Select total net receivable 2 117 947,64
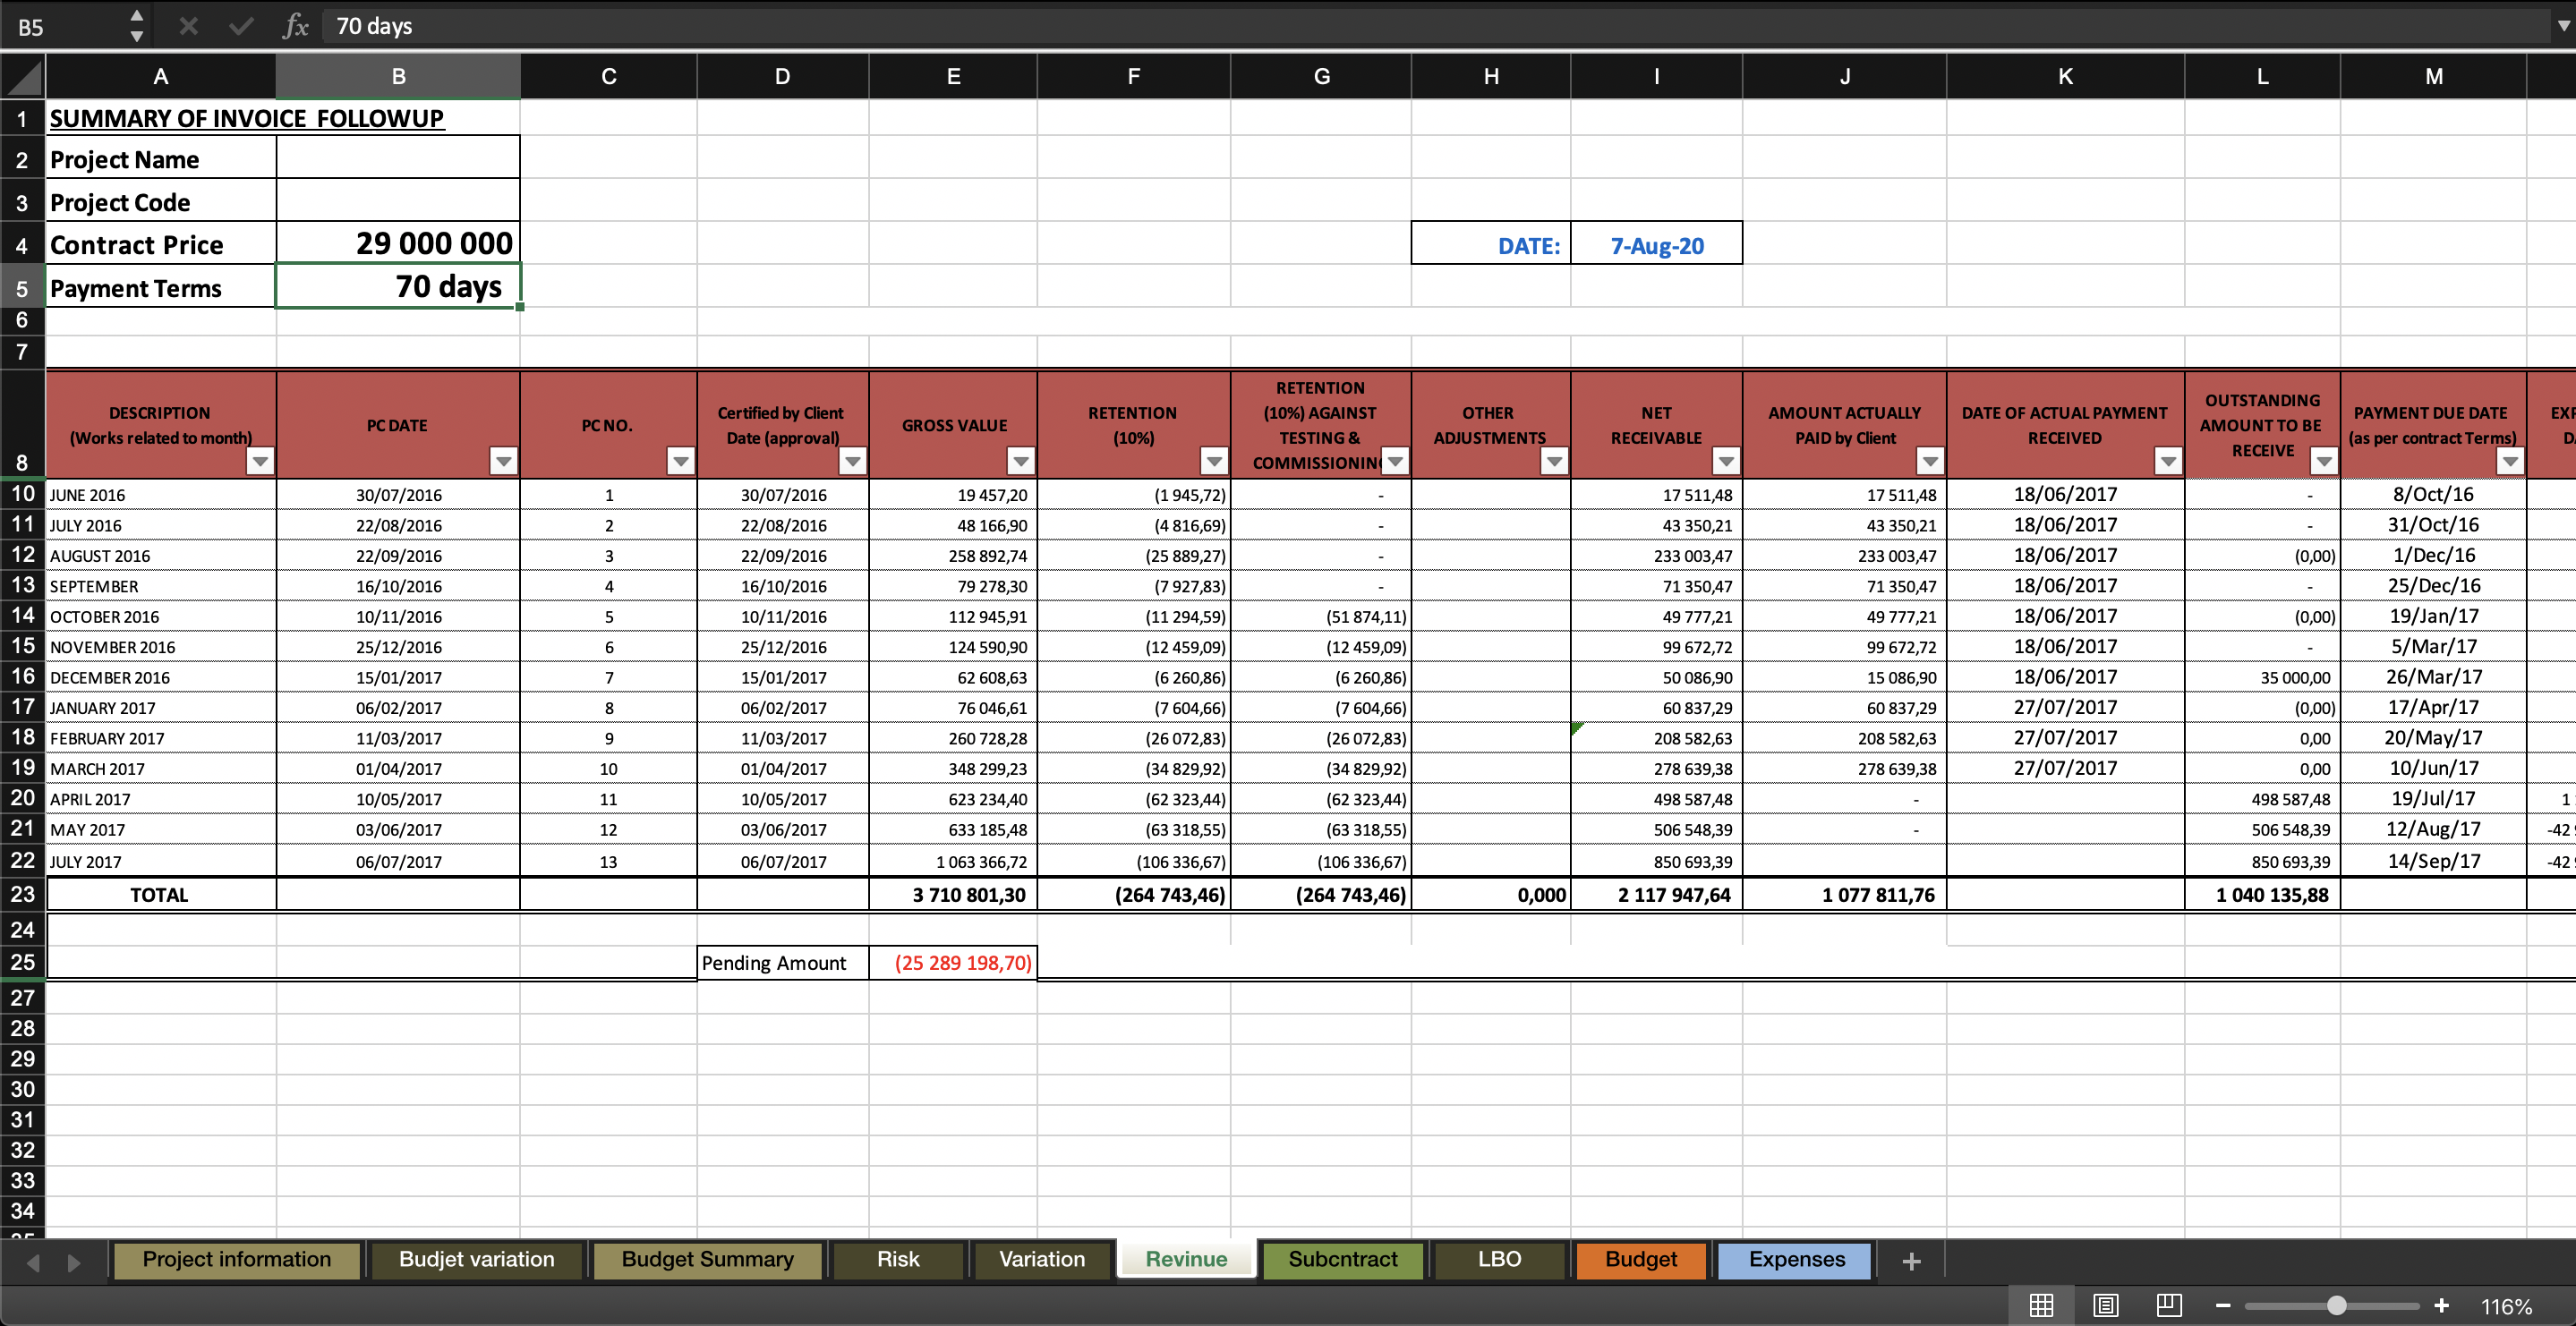 tap(1656, 895)
